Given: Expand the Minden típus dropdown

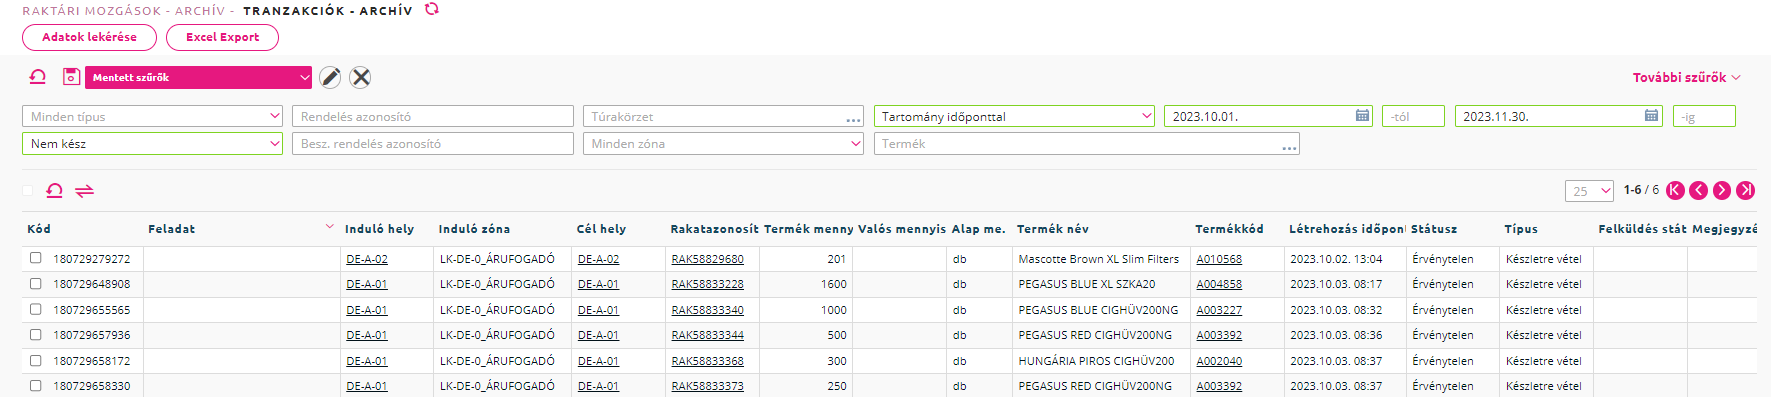Looking at the screenshot, I should click(x=152, y=116).
